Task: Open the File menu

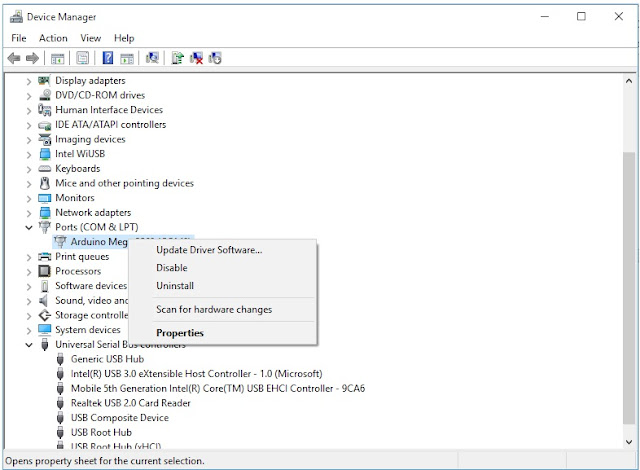Action: [19, 38]
